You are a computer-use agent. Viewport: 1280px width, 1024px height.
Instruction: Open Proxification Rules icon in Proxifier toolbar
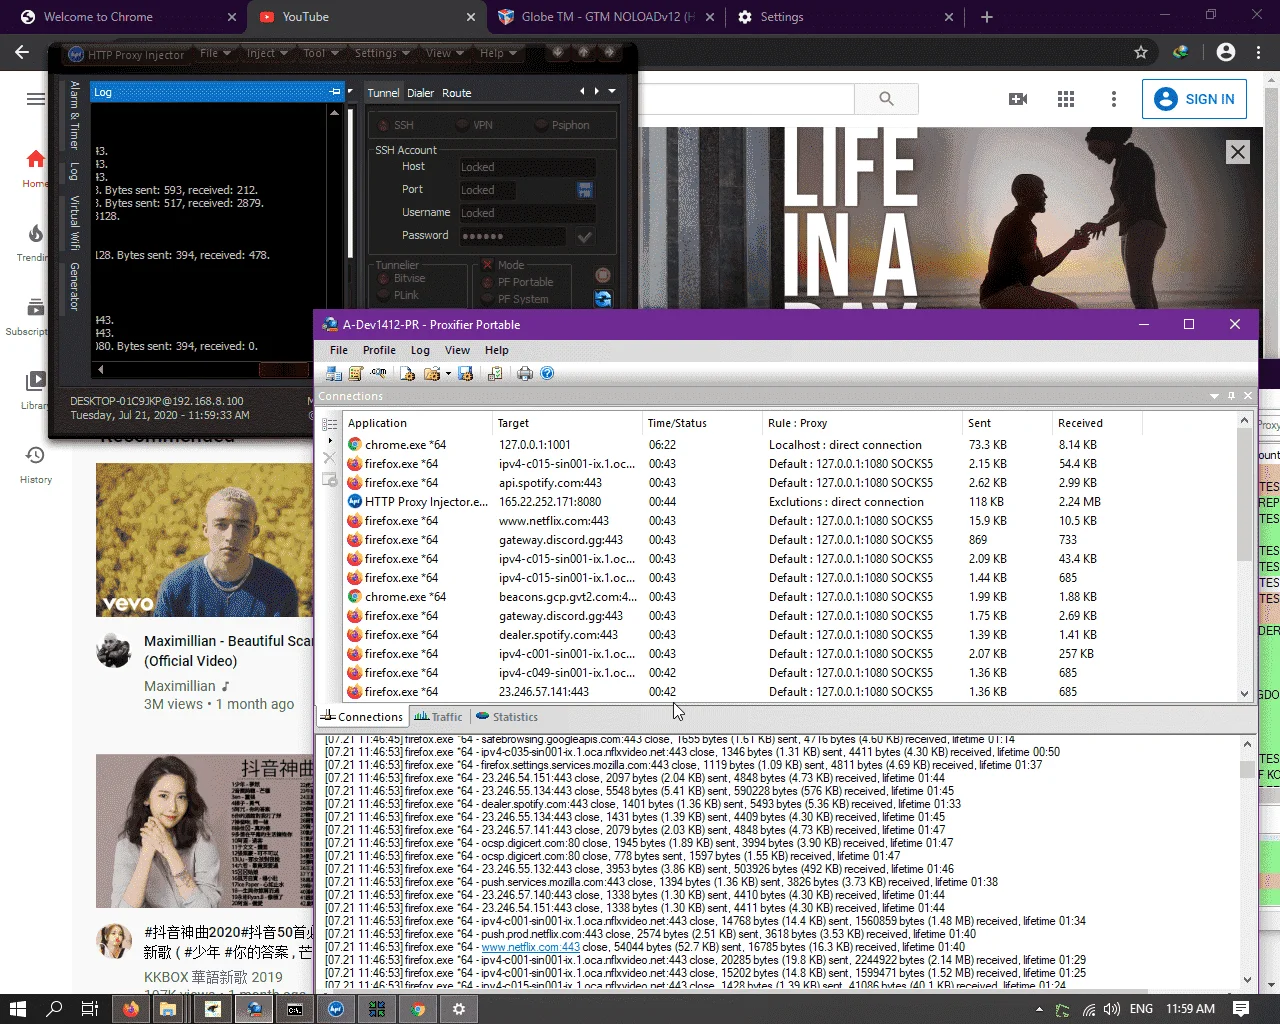[355, 373]
